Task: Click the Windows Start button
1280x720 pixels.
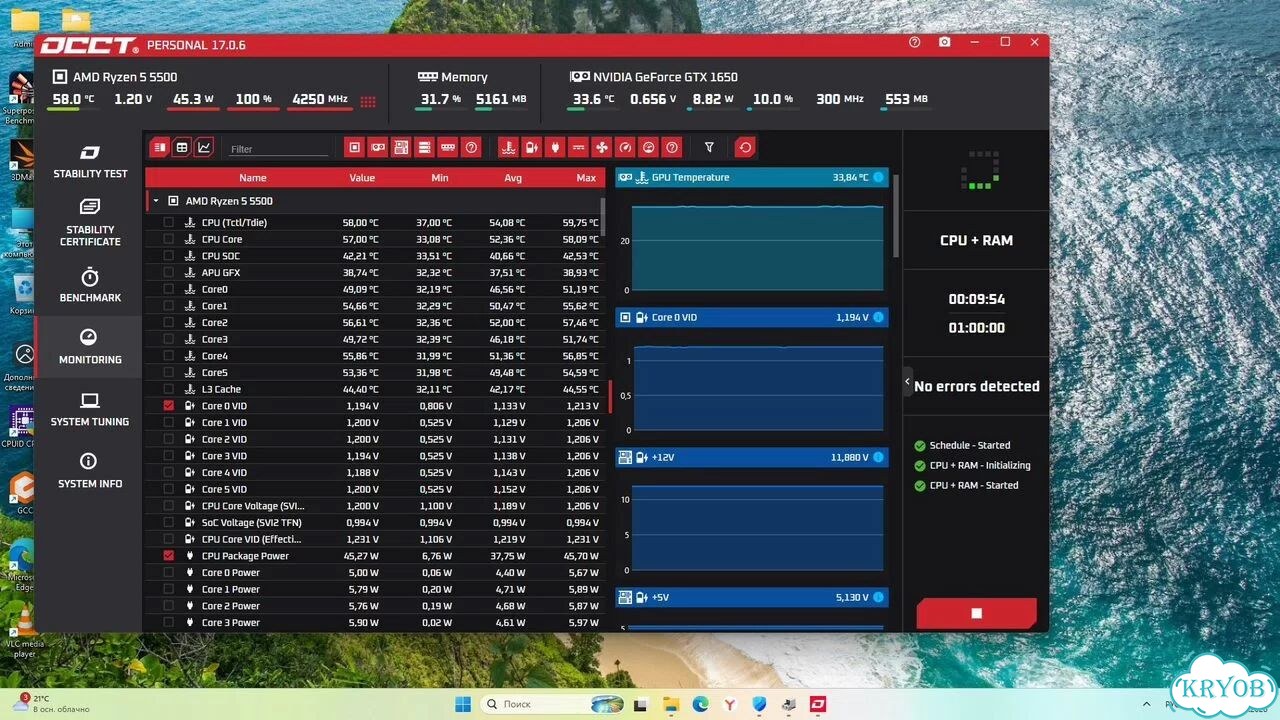Action: point(463,705)
